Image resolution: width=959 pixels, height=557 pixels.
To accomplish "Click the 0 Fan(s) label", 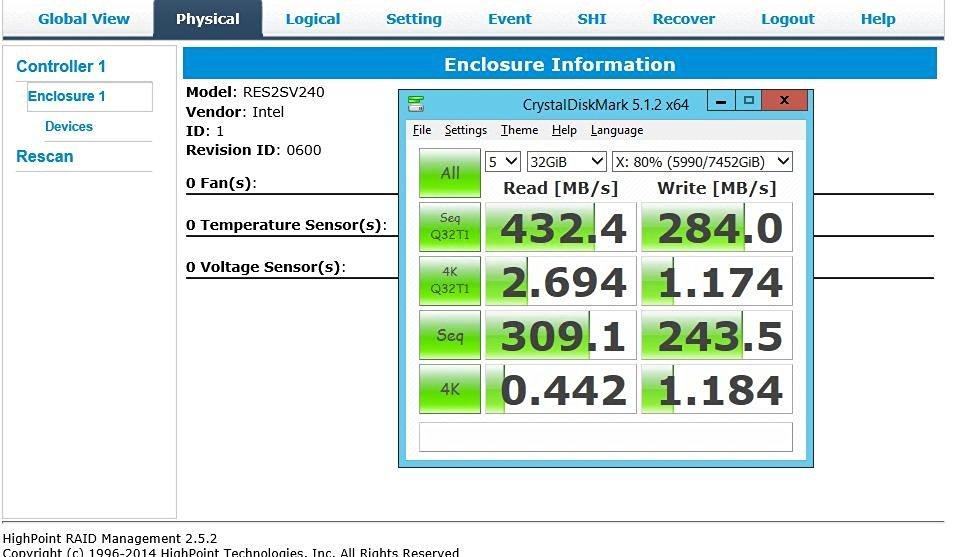I will 221,183.
